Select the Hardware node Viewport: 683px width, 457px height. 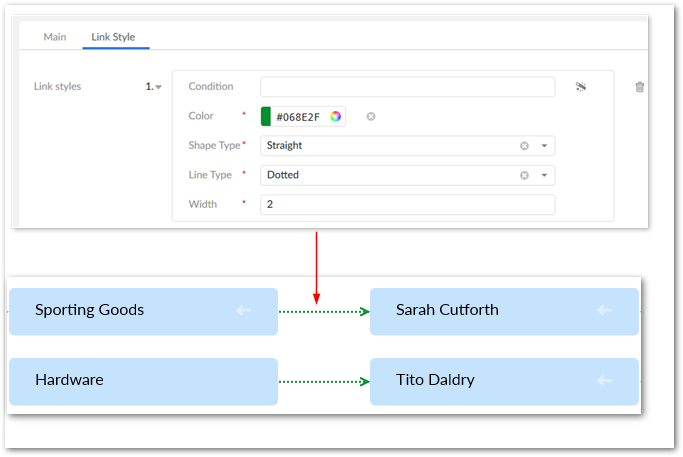(x=143, y=380)
